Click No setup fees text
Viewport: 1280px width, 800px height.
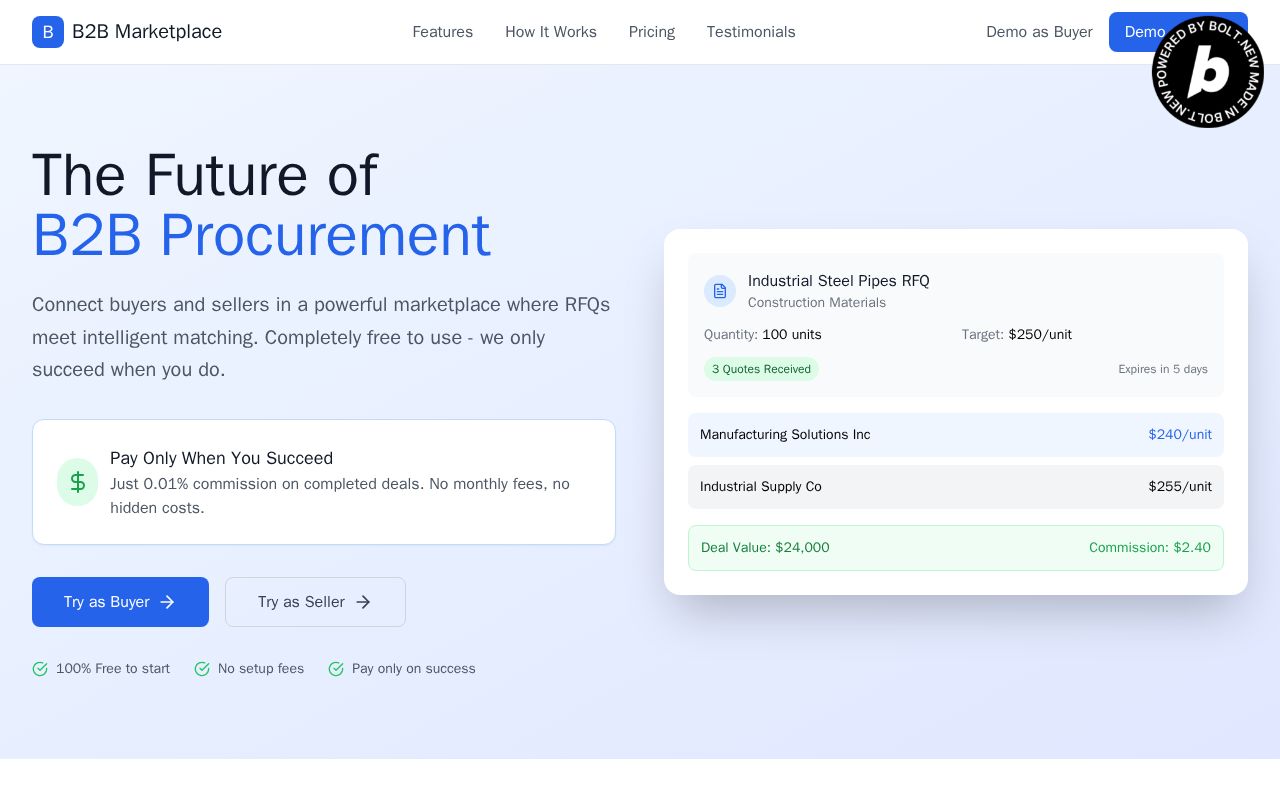261,669
